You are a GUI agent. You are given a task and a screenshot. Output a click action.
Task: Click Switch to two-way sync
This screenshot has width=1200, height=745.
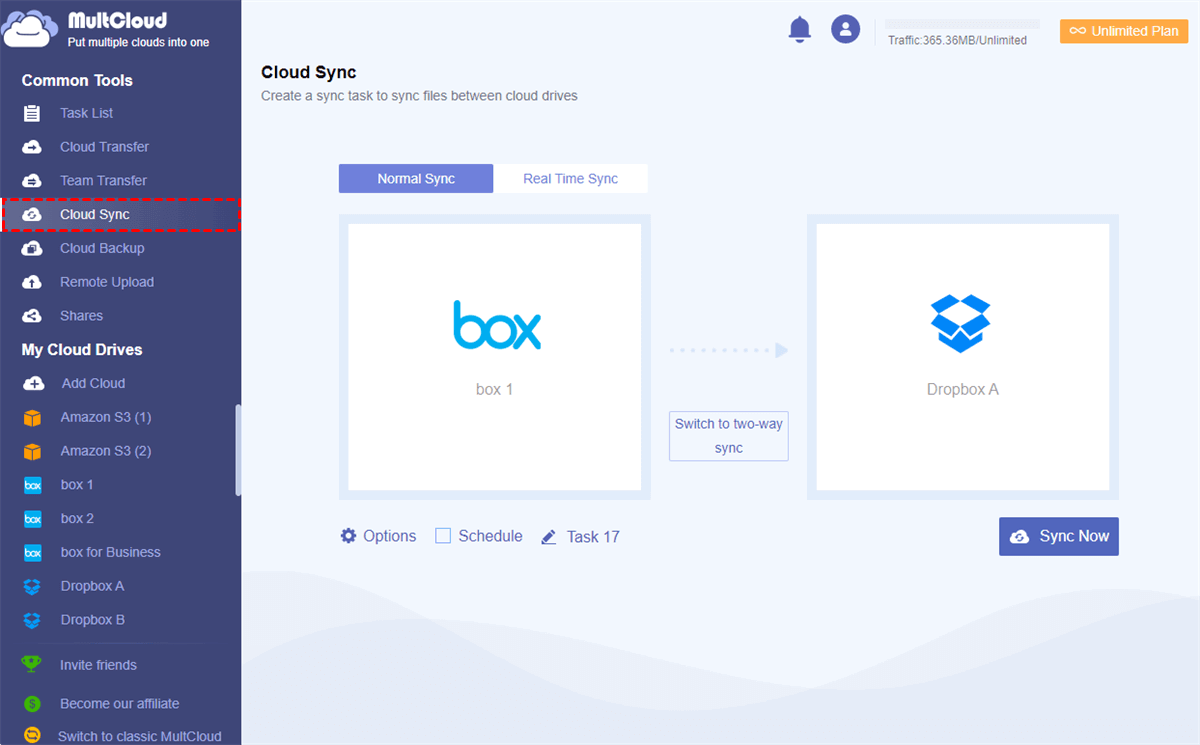click(729, 436)
